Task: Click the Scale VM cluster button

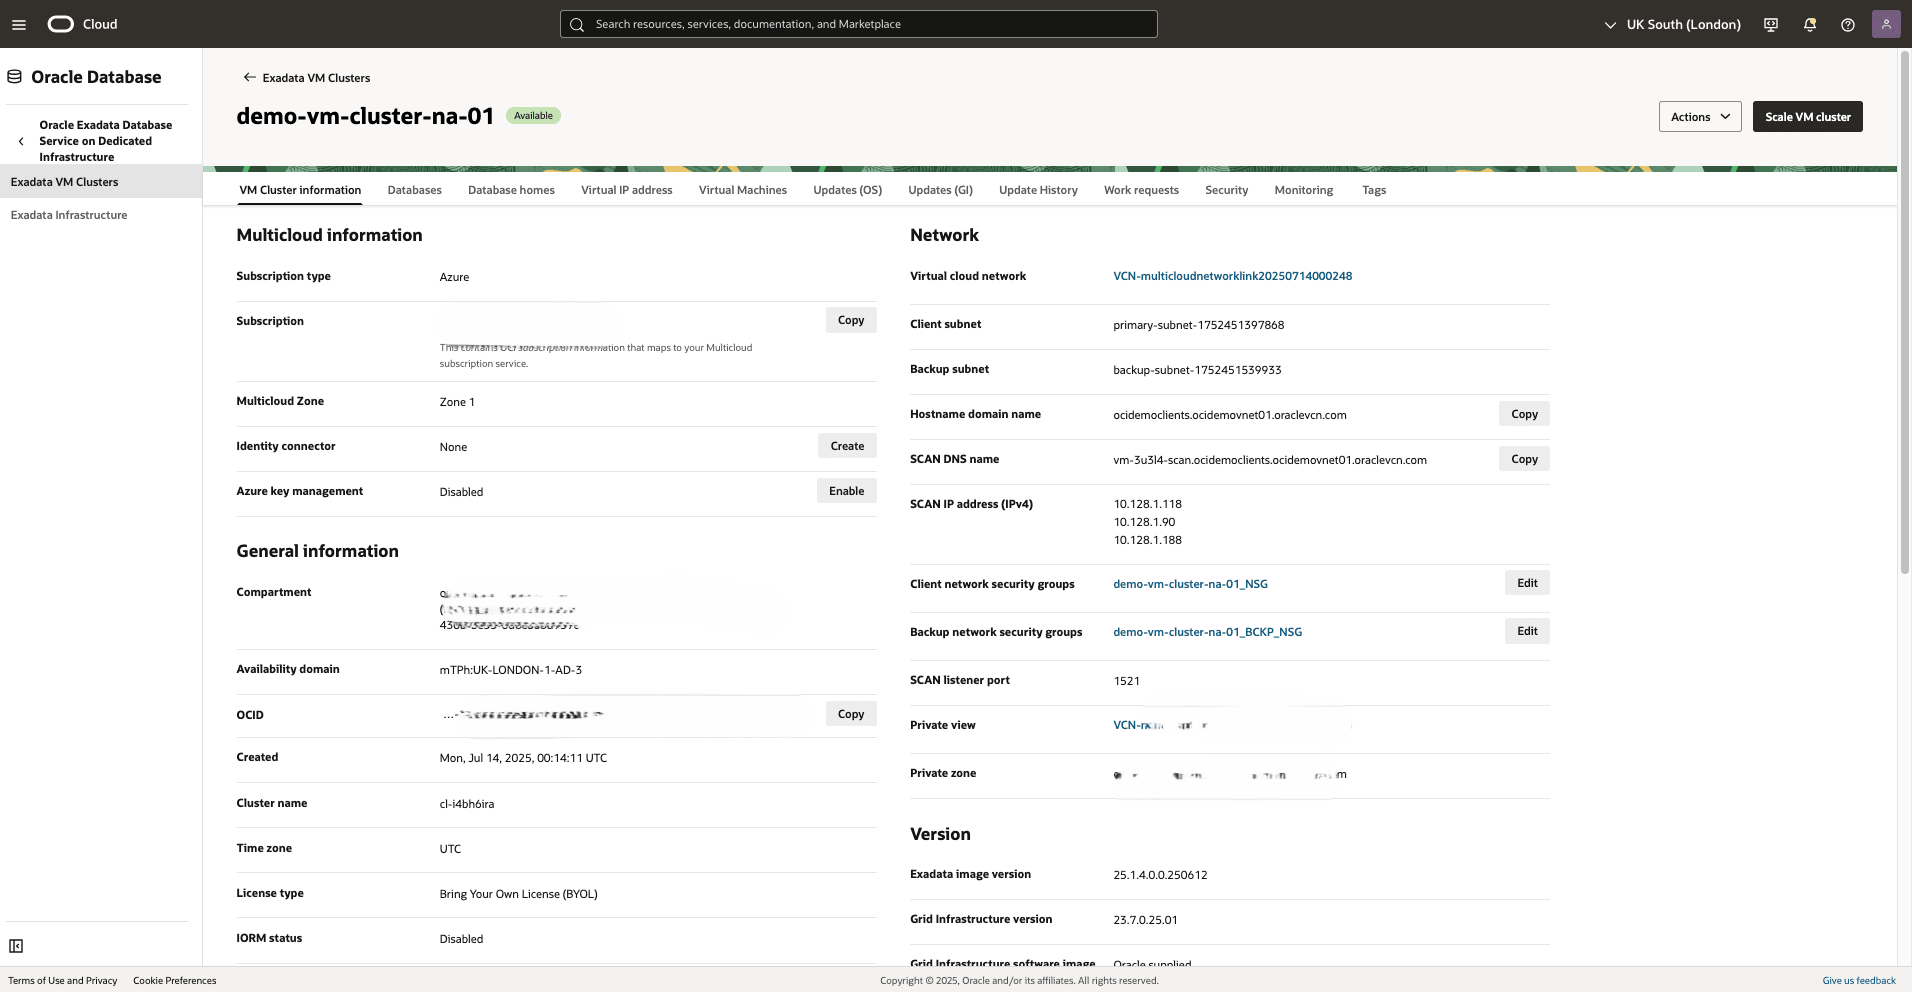Action: [1806, 116]
